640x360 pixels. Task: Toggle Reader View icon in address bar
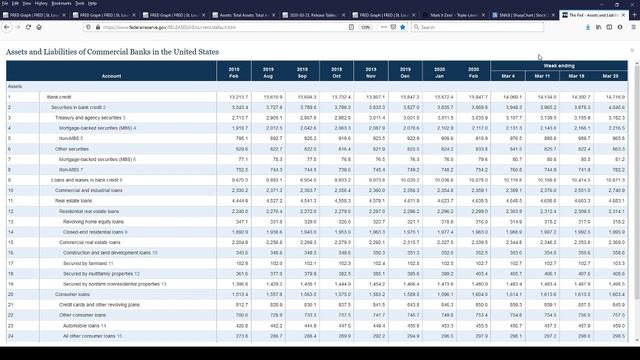click(351, 27)
